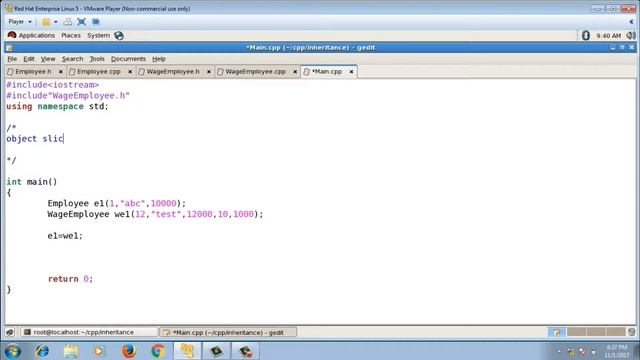The width and height of the screenshot is (640, 360).
Task: Select the *Main.cpp gedit task in bottom panel
Action: 228,332
